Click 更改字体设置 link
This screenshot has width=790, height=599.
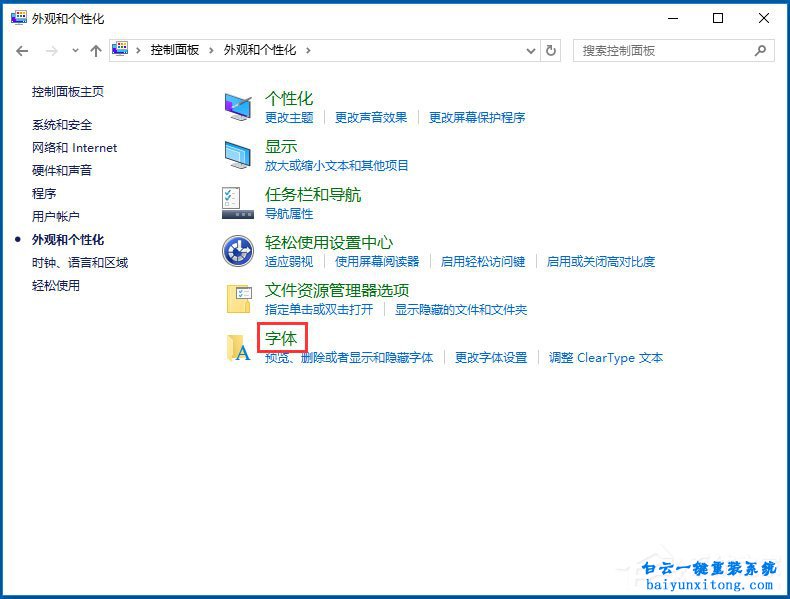pos(491,358)
